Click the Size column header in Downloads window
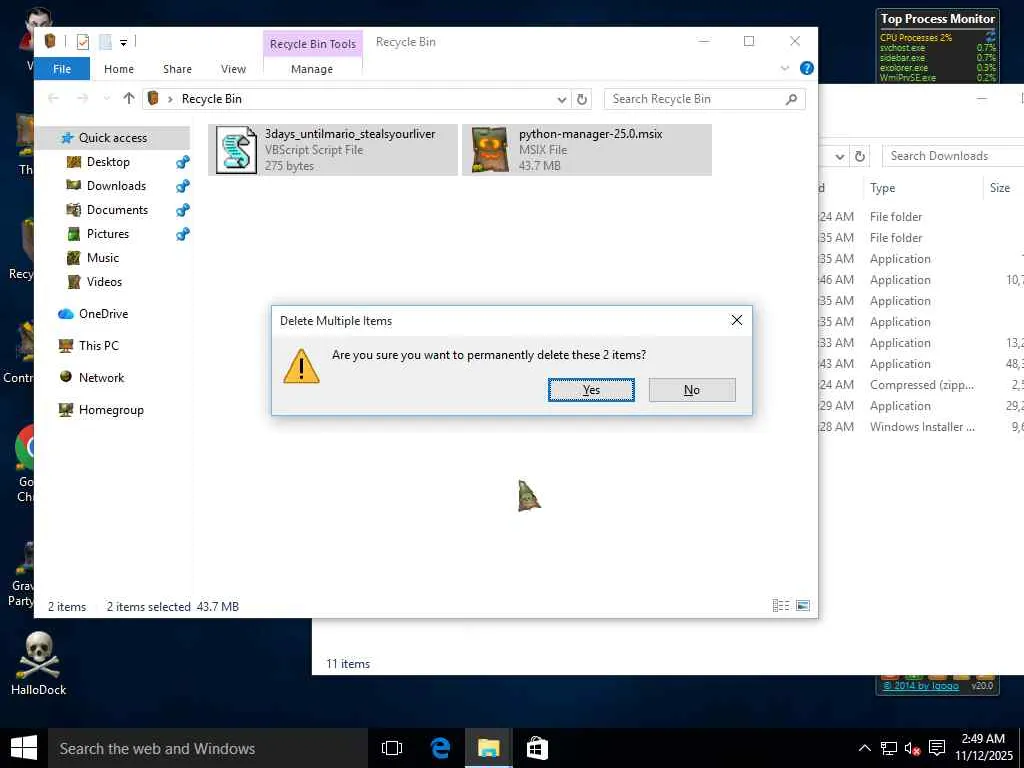This screenshot has width=1024, height=768. 1000,188
